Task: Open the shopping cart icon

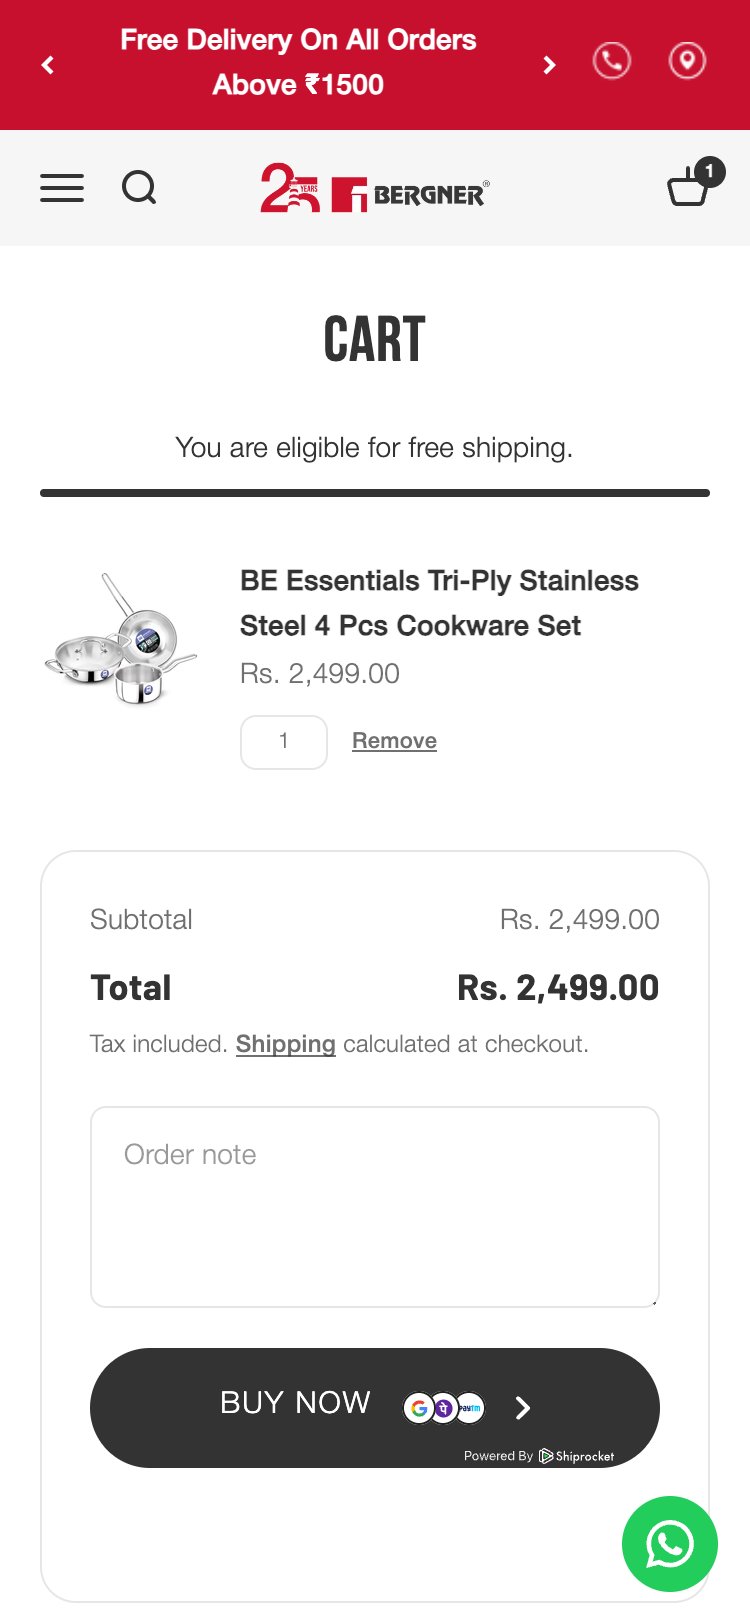Action: point(691,188)
